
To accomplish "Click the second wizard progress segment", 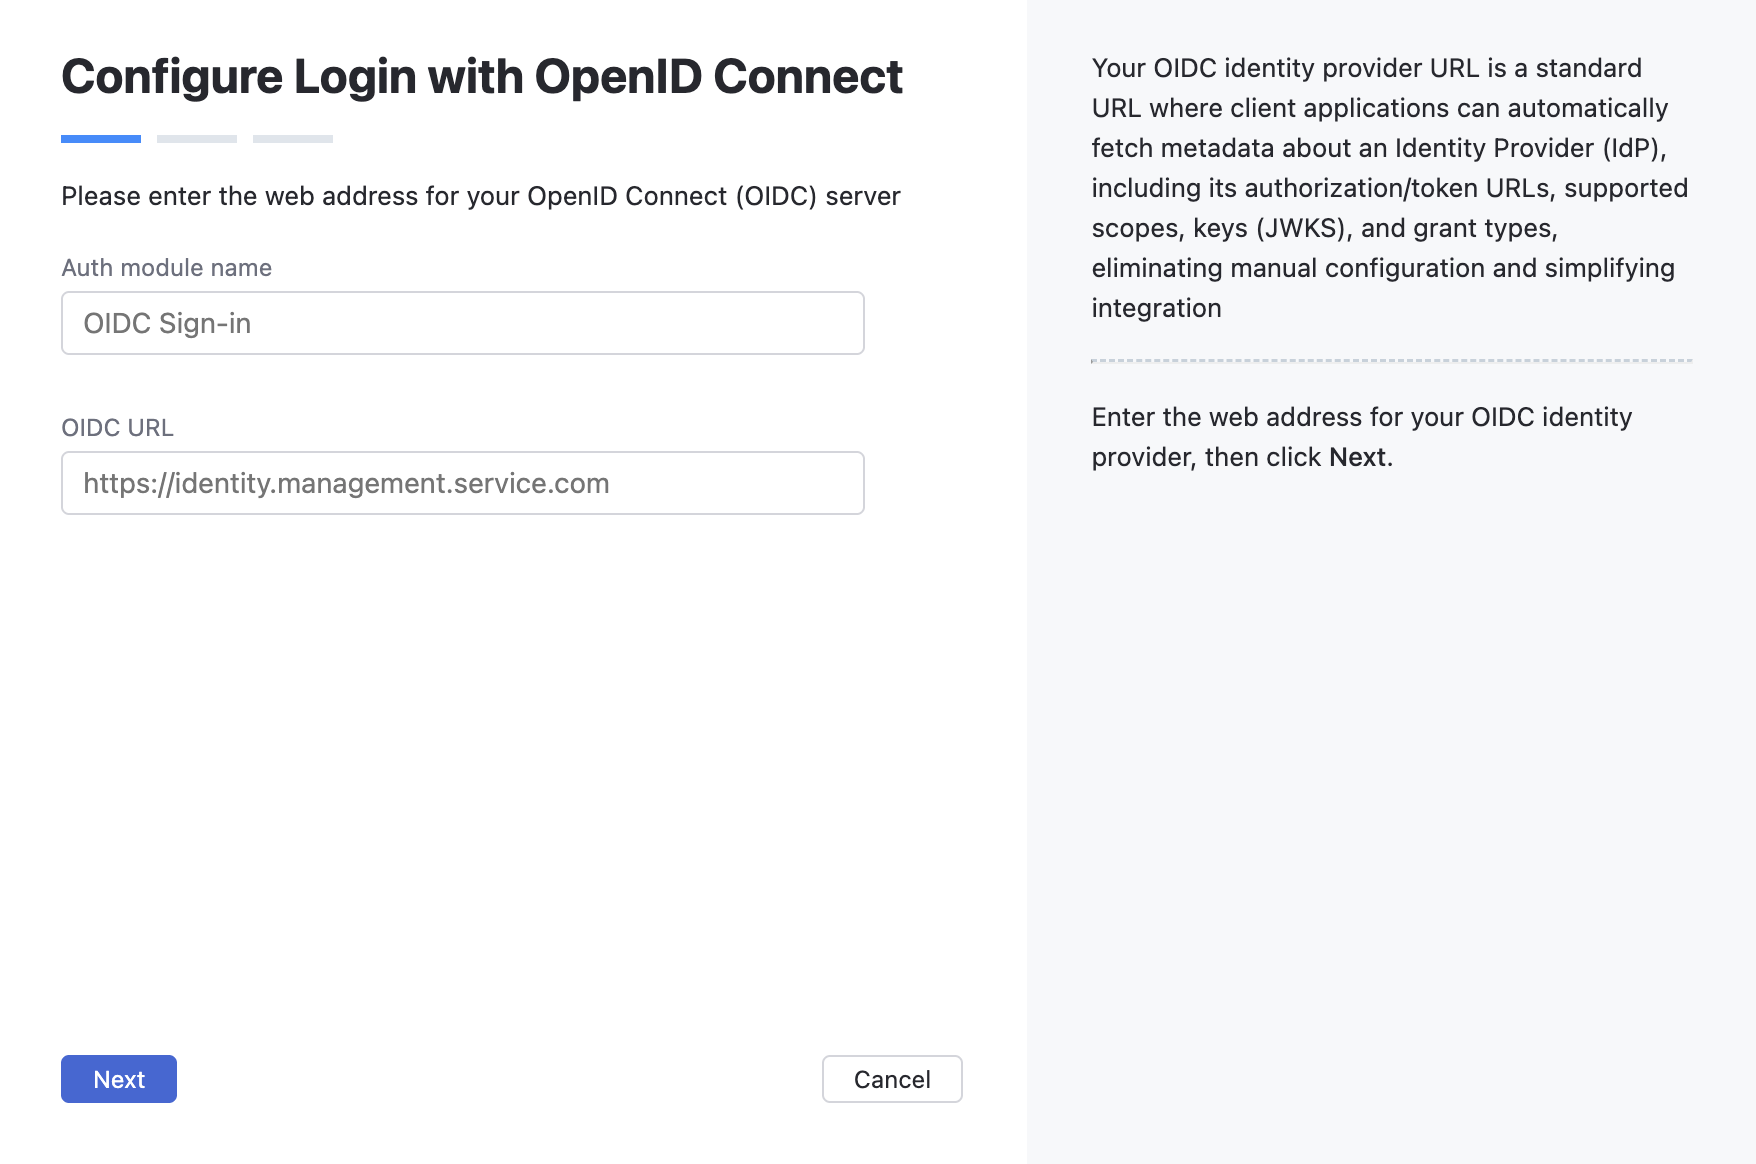I will click(196, 138).
